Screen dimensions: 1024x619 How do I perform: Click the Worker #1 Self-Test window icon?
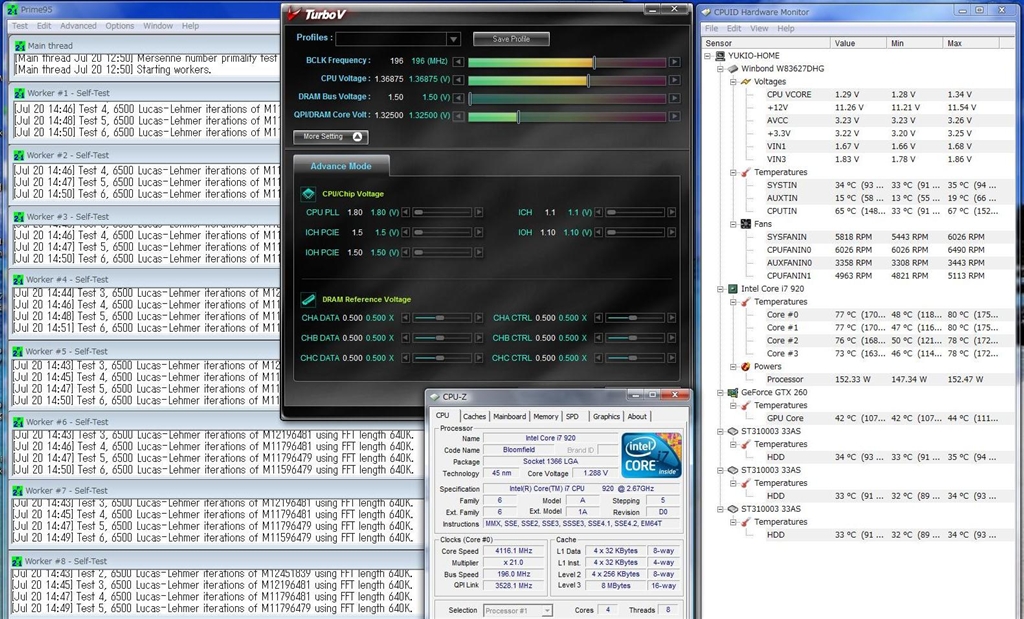tap(18, 92)
